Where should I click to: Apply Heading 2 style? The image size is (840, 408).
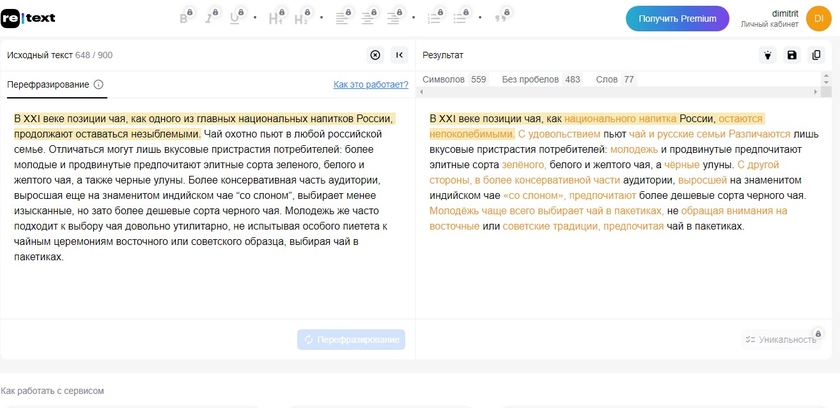click(x=300, y=18)
